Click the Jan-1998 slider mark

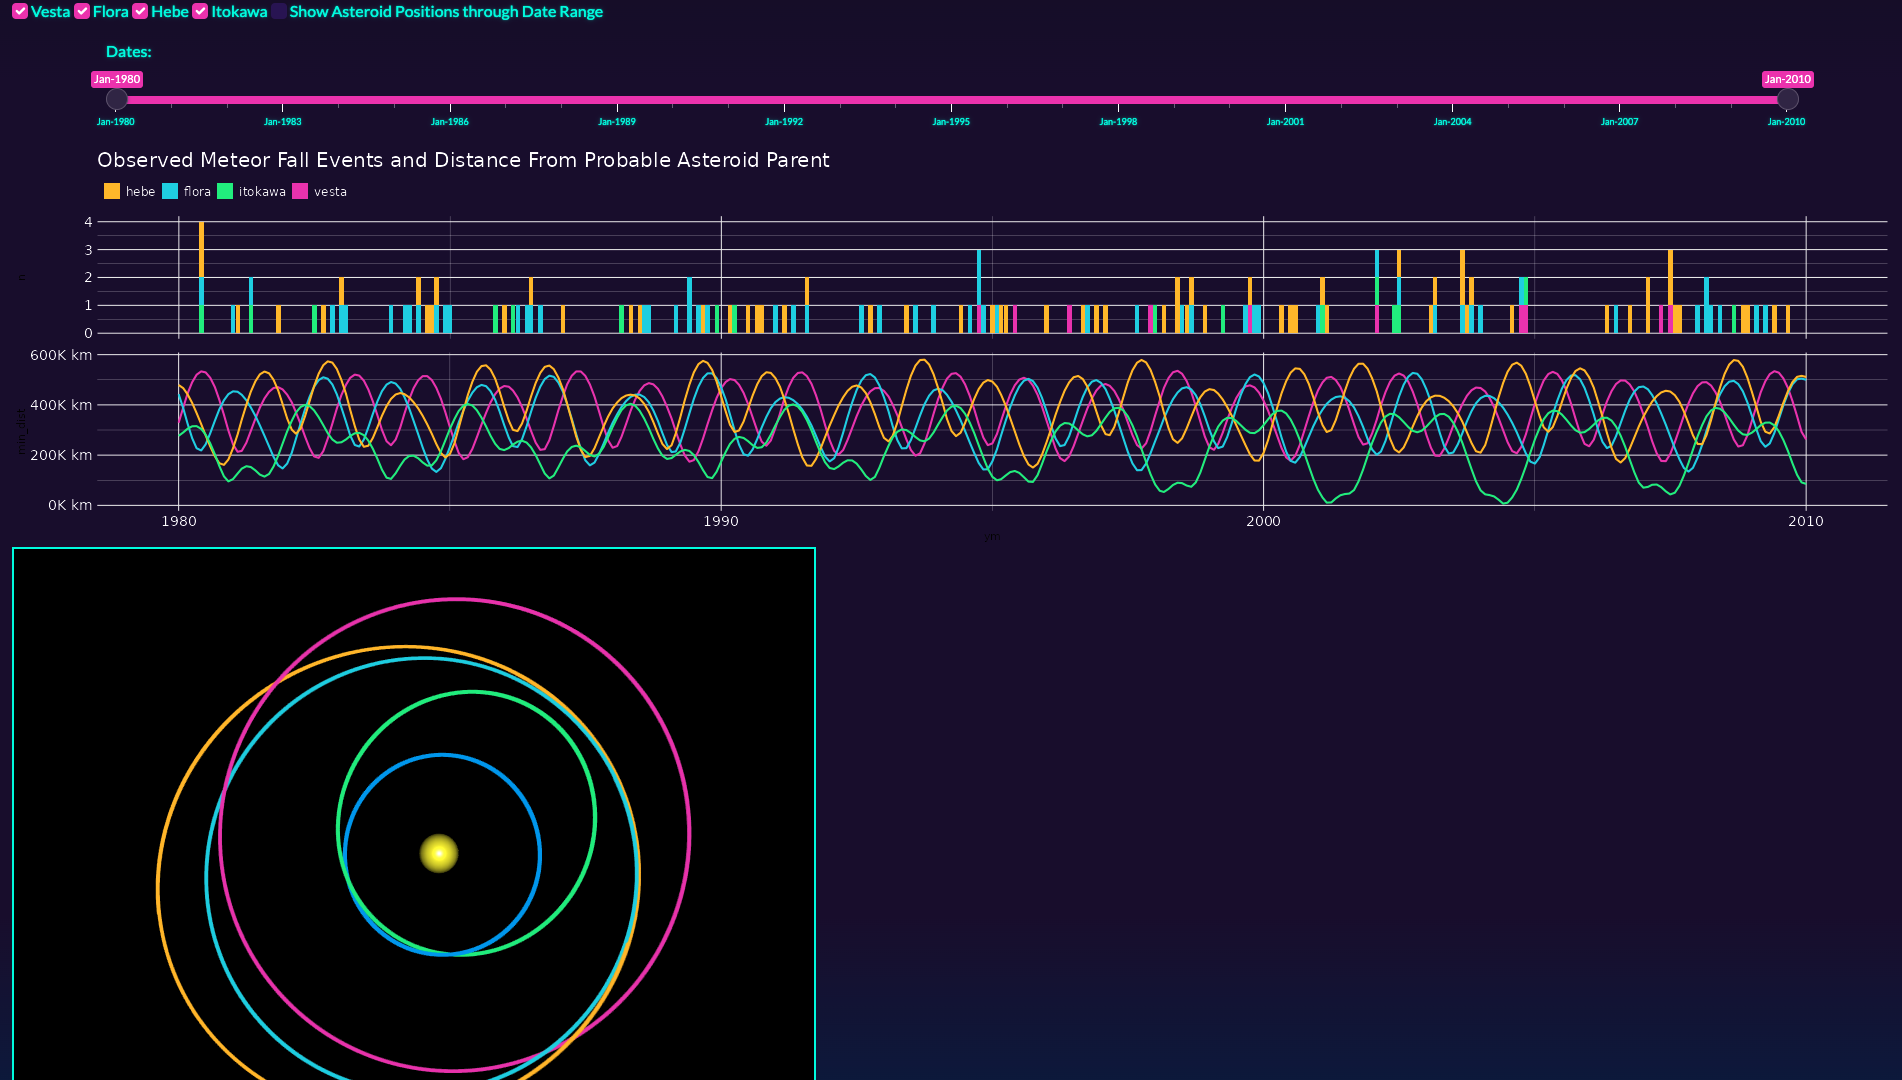pos(1118,121)
